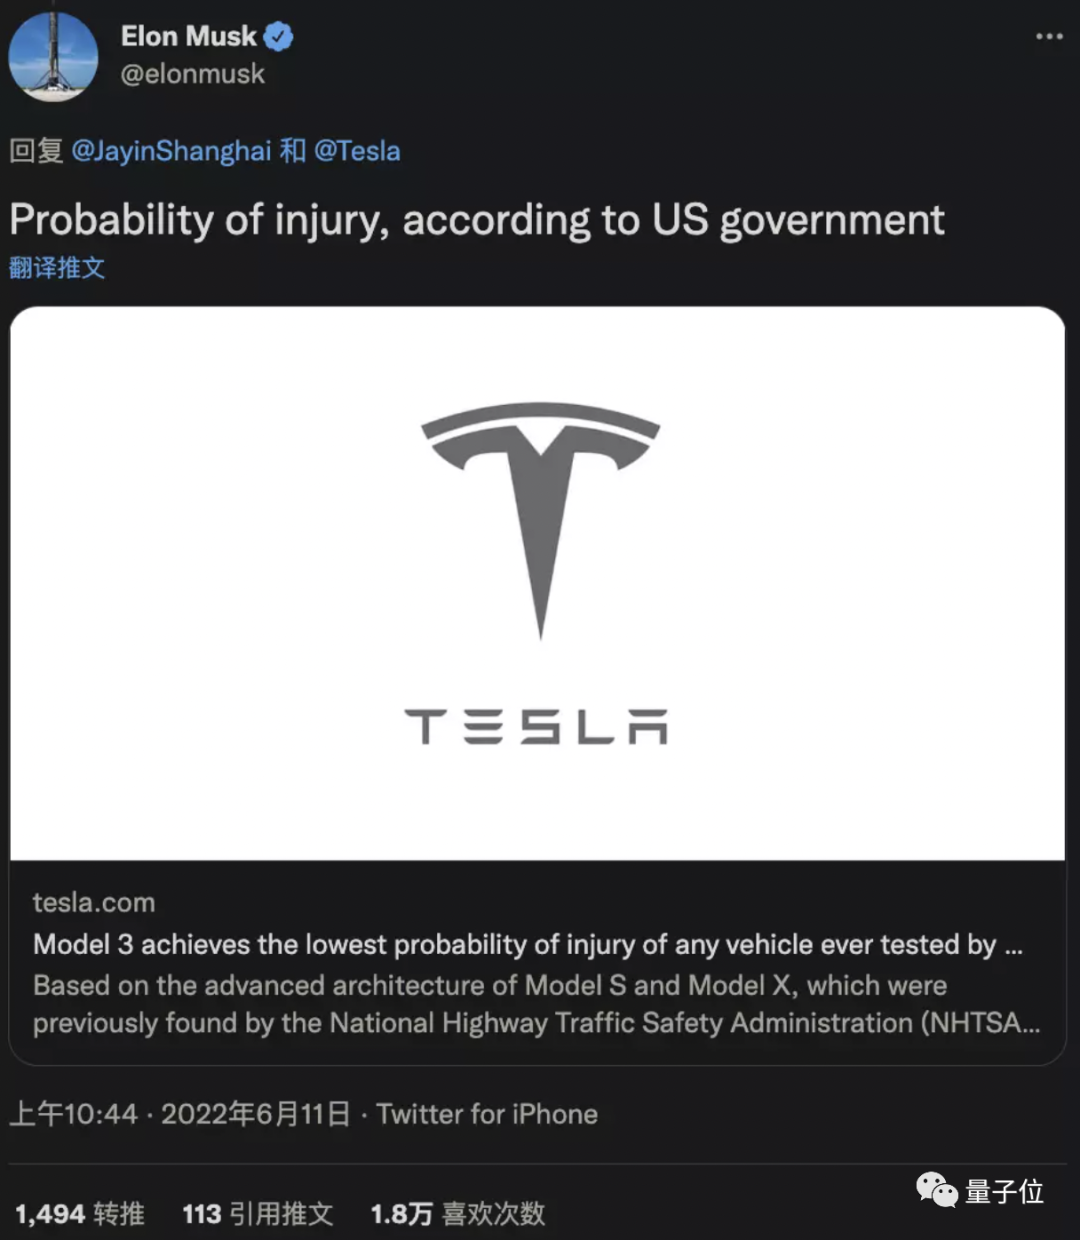Click the @Tesla mention

coord(357,150)
